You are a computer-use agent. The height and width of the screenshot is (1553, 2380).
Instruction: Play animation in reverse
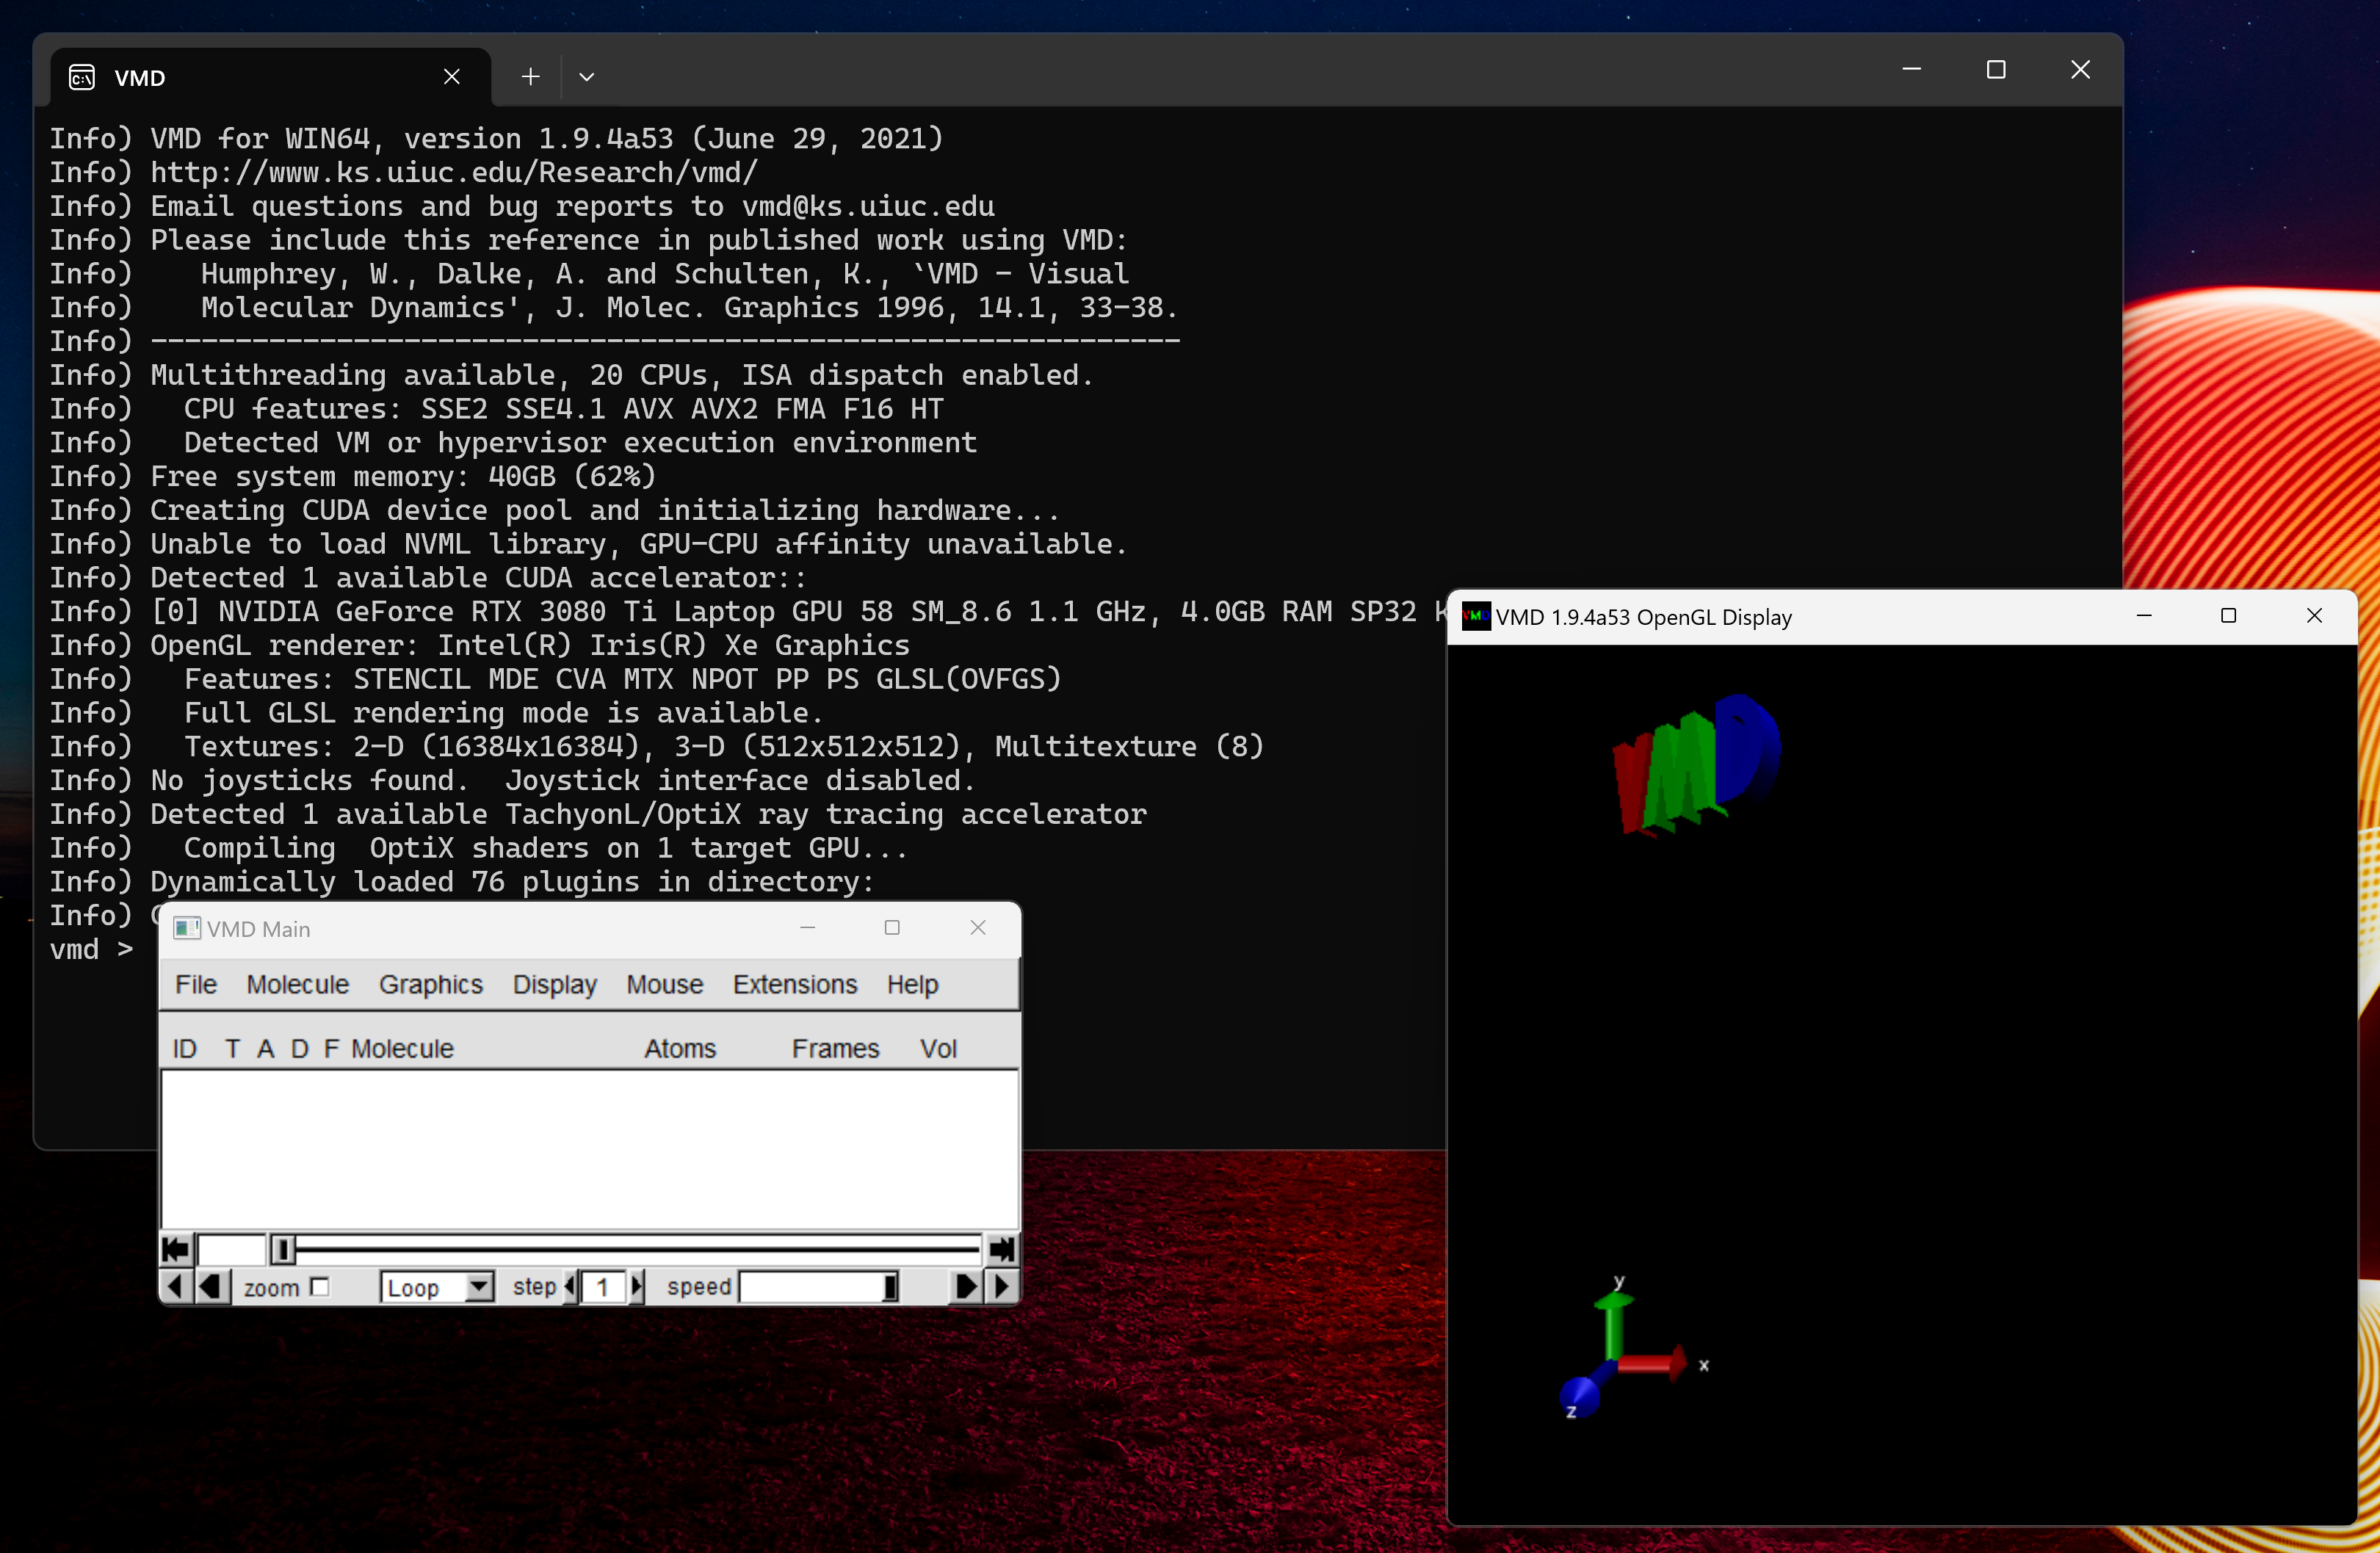point(210,1286)
